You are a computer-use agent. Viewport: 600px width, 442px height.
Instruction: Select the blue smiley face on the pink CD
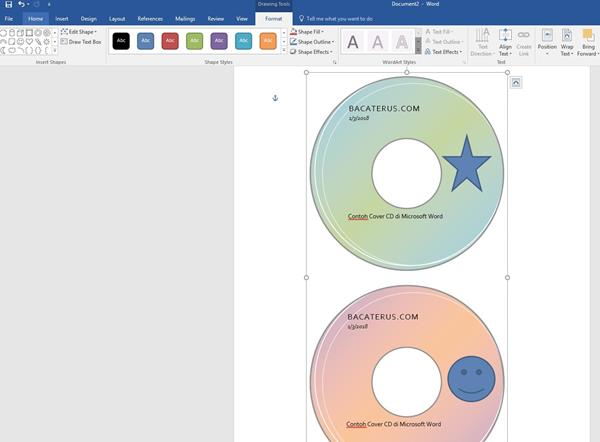pos(471,379)
